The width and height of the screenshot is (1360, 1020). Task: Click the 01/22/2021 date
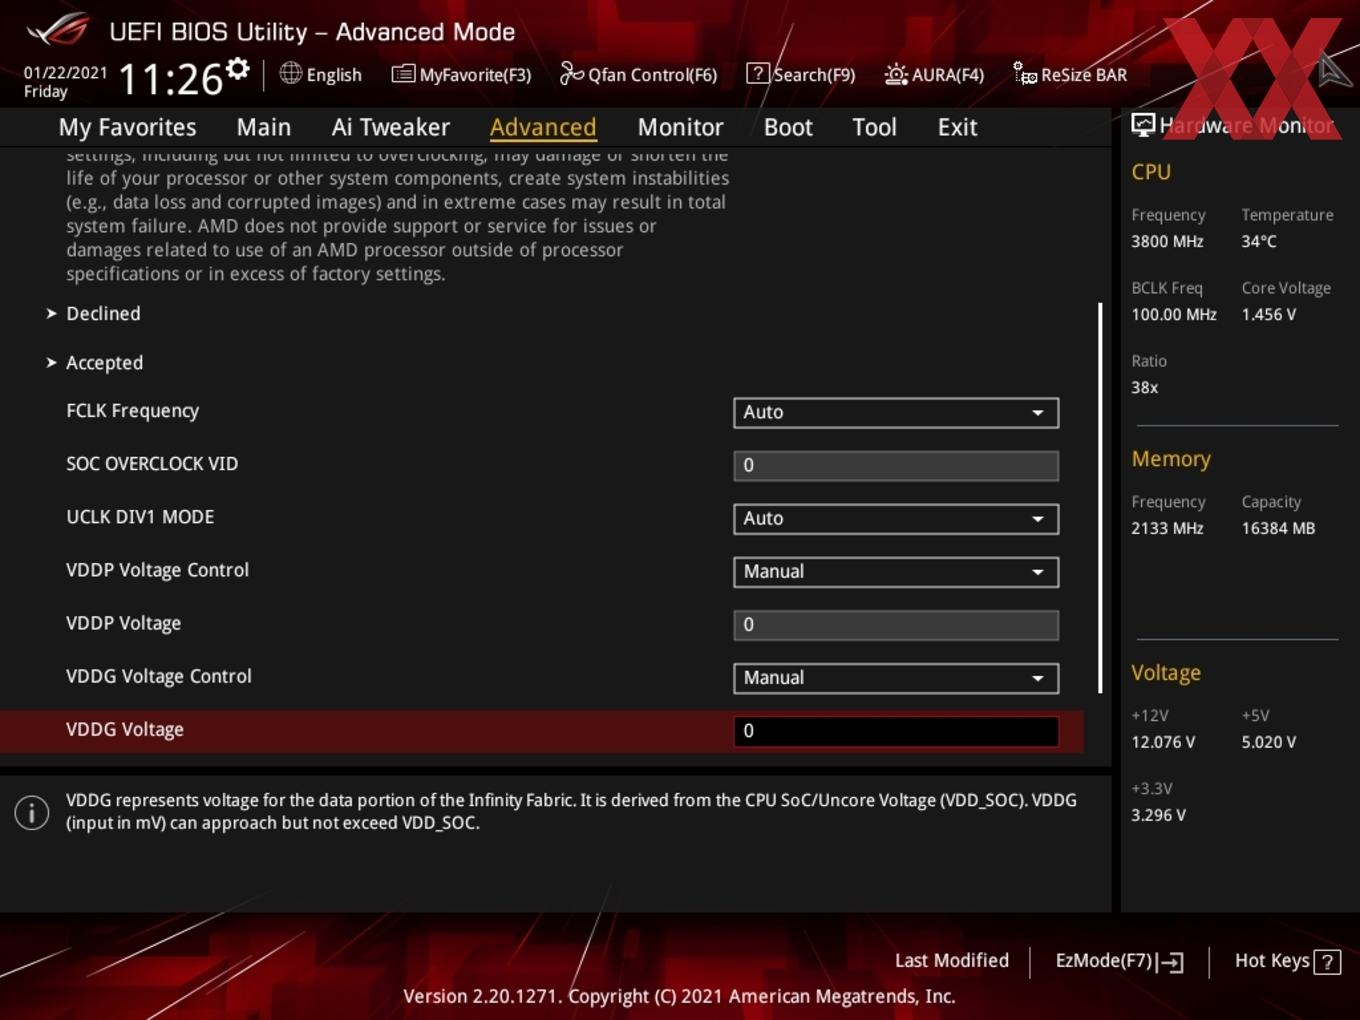click(65, 73)
